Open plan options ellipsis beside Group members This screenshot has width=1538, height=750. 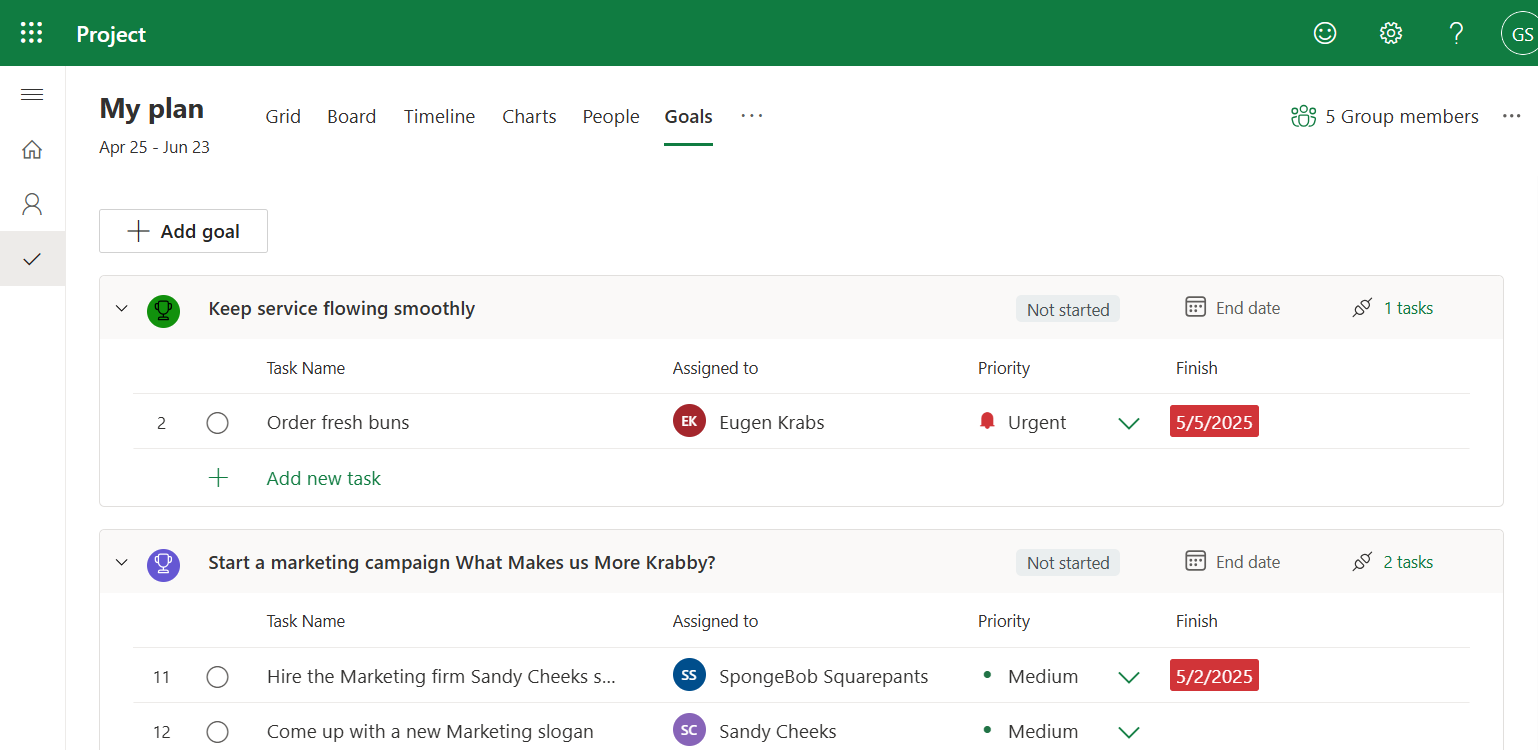(x=1511, y=117)
